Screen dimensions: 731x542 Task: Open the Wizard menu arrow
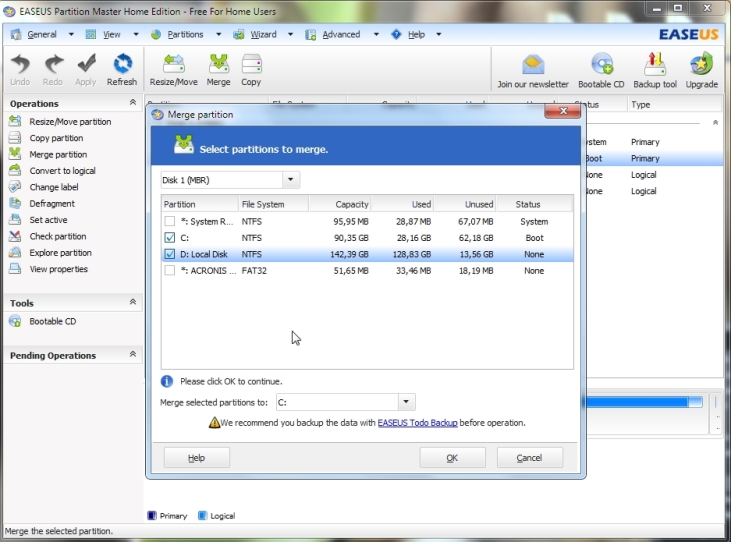290,34
